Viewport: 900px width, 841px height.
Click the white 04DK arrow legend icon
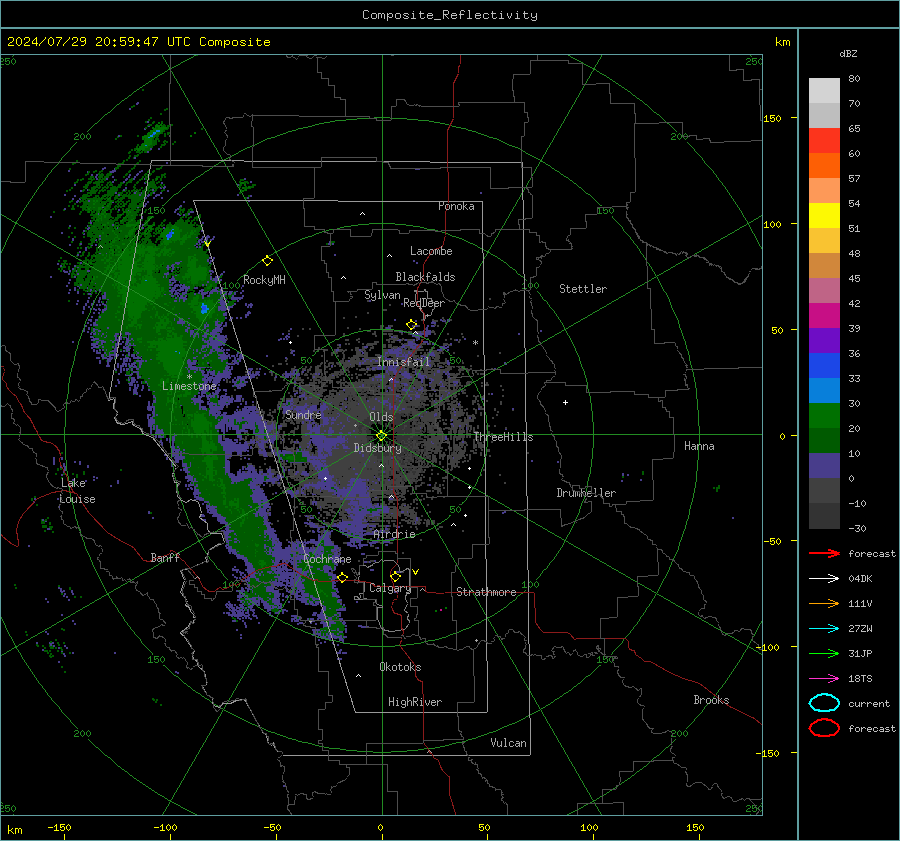click(x=824, y=578)
